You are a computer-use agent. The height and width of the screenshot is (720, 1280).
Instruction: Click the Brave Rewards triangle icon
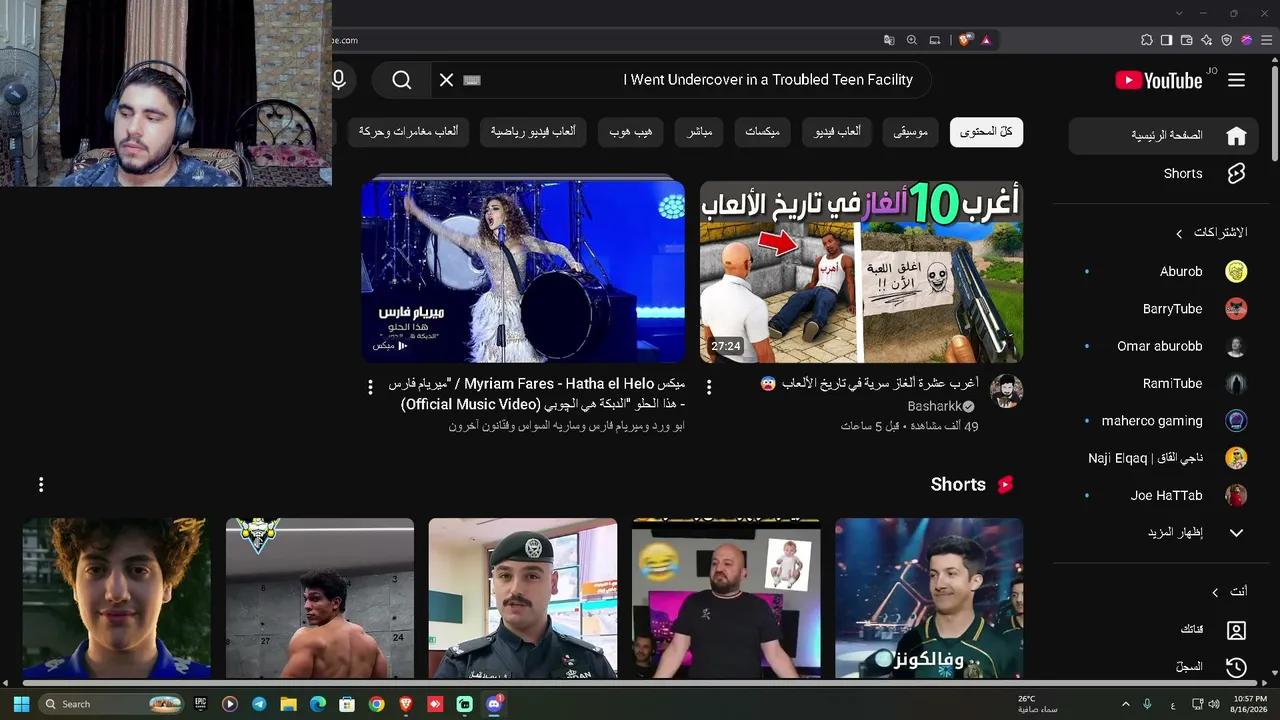tap(986, 40)
